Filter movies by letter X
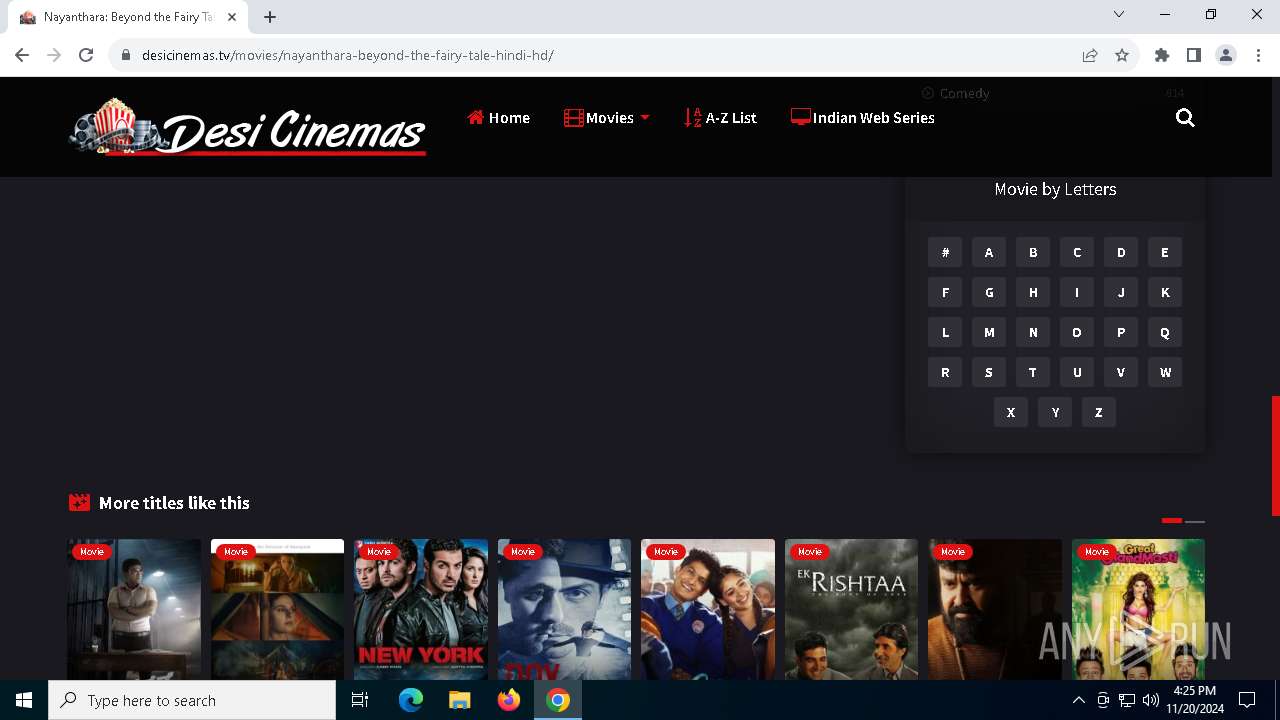The height and width of the screenshot is (720, 1280). tap(1011, 413)
